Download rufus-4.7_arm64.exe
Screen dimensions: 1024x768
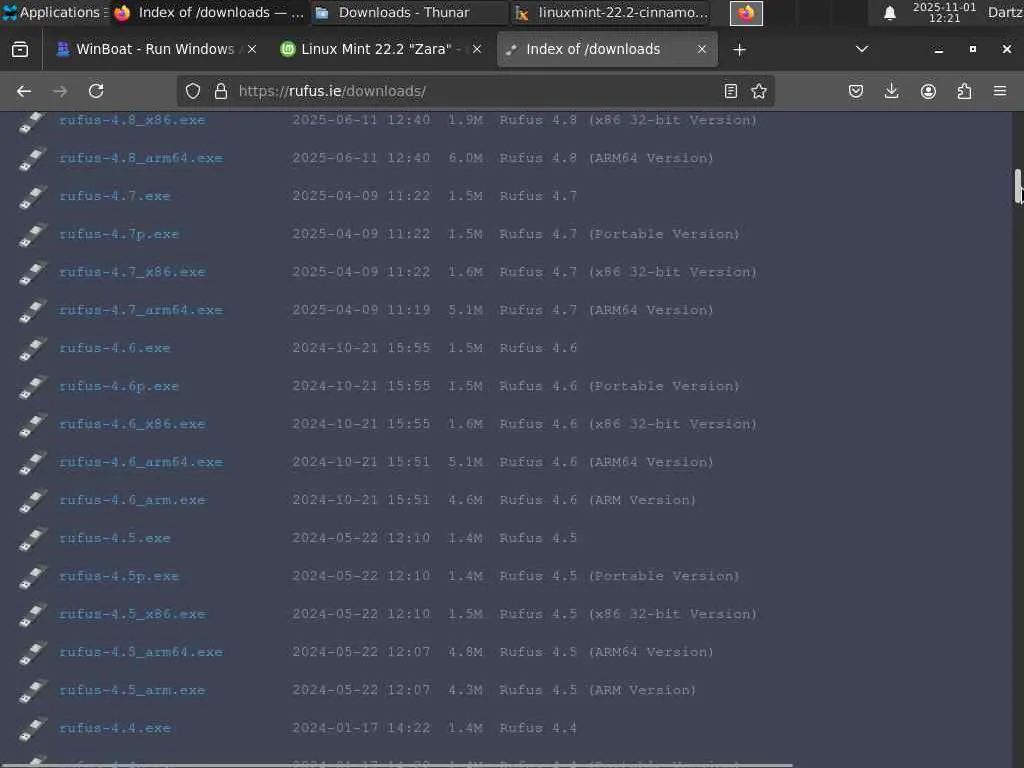tap(140, 310)
